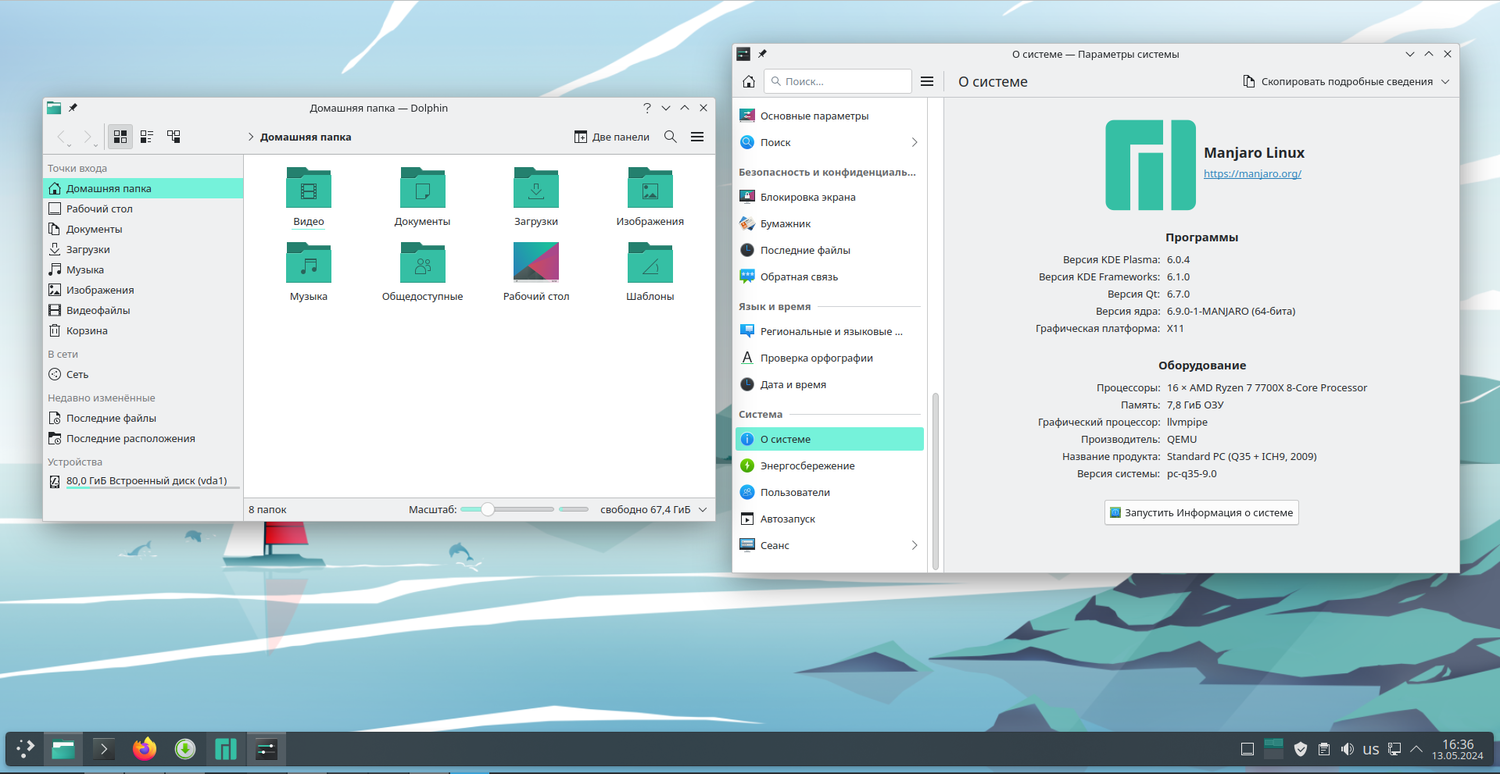
Task: Switch Dolphin to icons view mode
Action: [x=120, y=137]
